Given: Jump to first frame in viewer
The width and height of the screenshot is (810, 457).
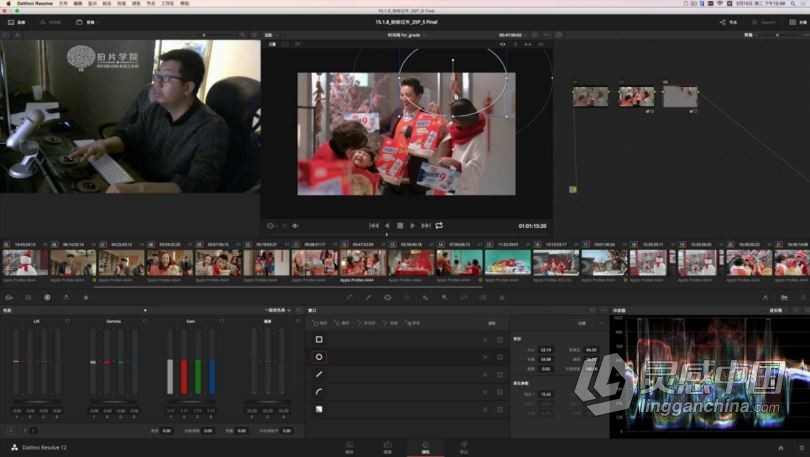Looking at the screenshot, I should coord(374,226).
